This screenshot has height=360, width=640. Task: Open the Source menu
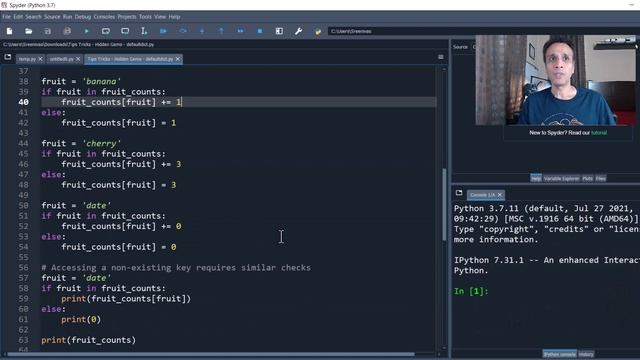tap(52, 17)
